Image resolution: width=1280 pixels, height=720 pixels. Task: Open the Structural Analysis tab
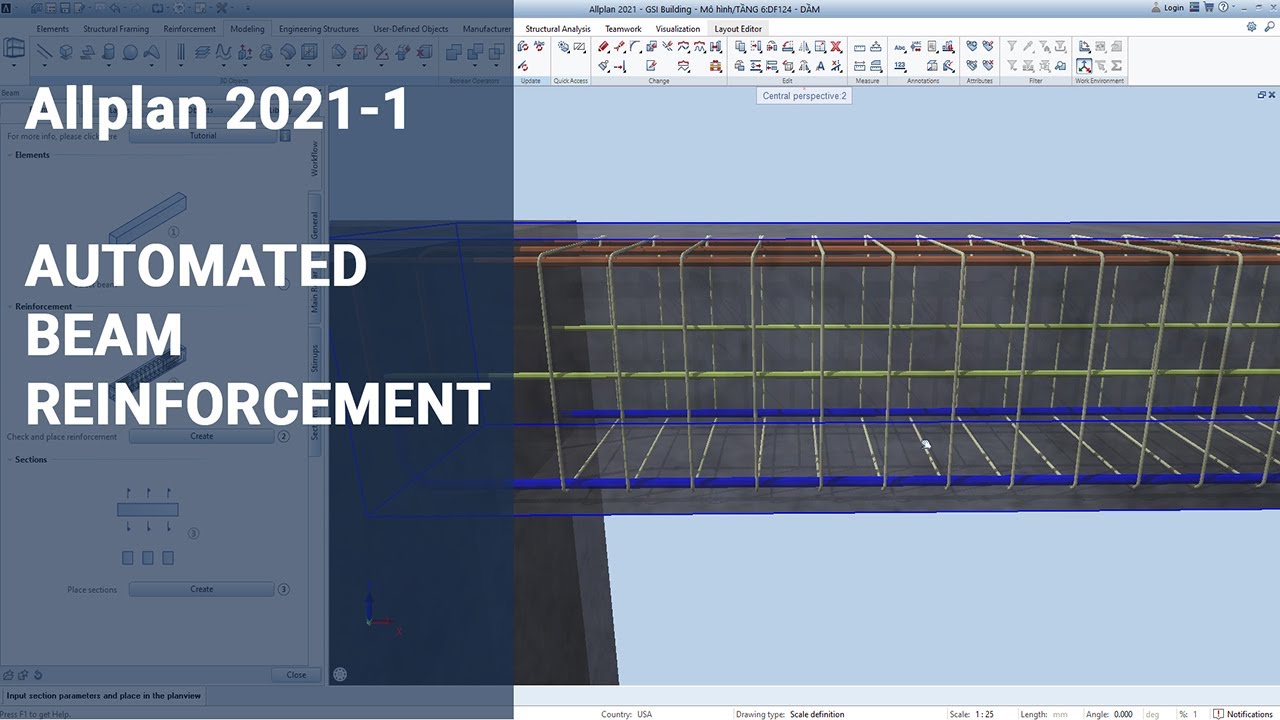[x=558, y=29]
